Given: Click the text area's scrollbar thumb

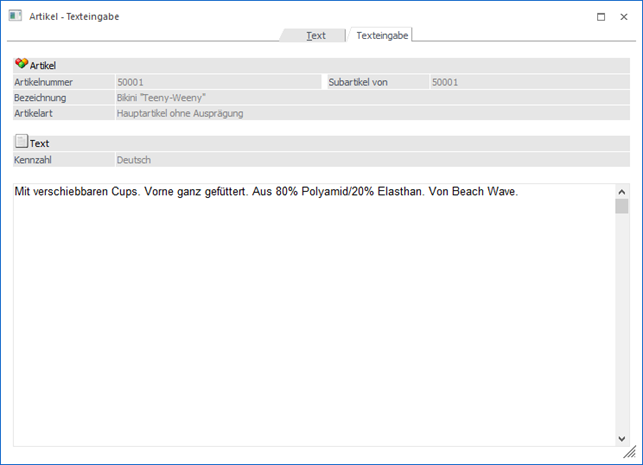Looking at the screenshot, I should coord(621,206).
